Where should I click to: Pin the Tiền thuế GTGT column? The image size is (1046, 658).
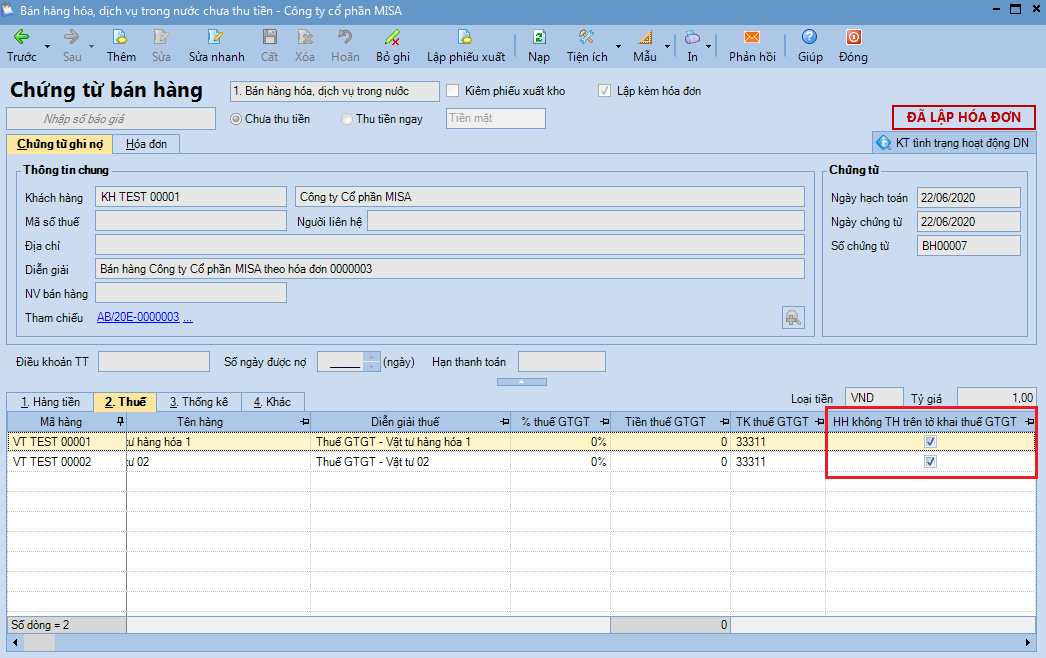point(724,422)
